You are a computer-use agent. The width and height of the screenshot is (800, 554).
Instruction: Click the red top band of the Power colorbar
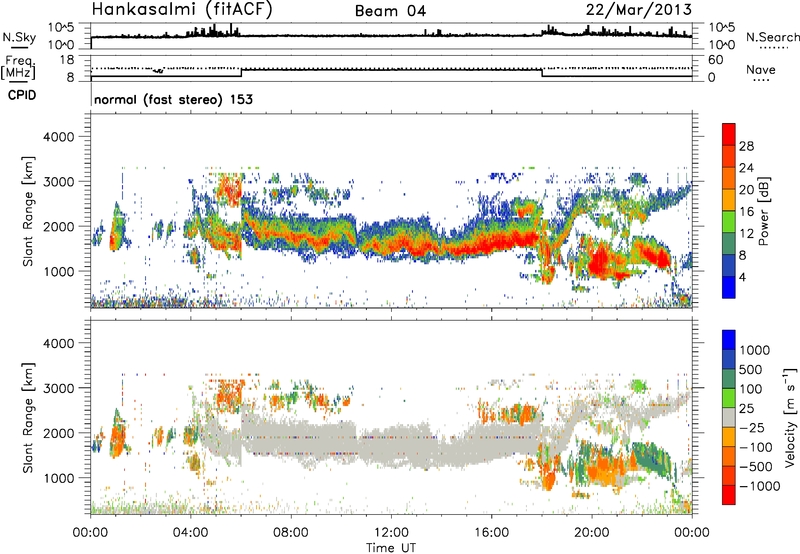coord(729,134)
